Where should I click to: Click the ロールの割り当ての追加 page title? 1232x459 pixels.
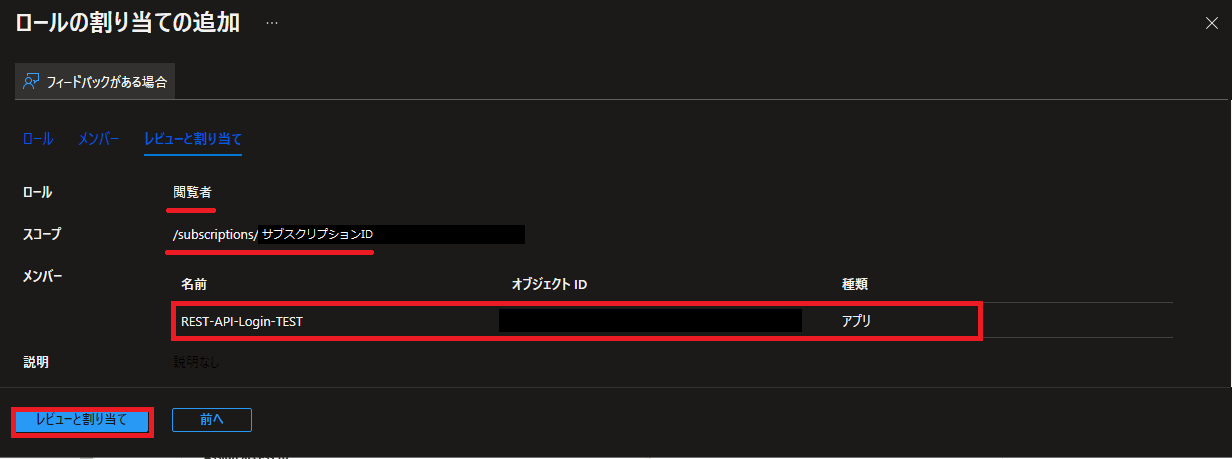pos(127,23)
